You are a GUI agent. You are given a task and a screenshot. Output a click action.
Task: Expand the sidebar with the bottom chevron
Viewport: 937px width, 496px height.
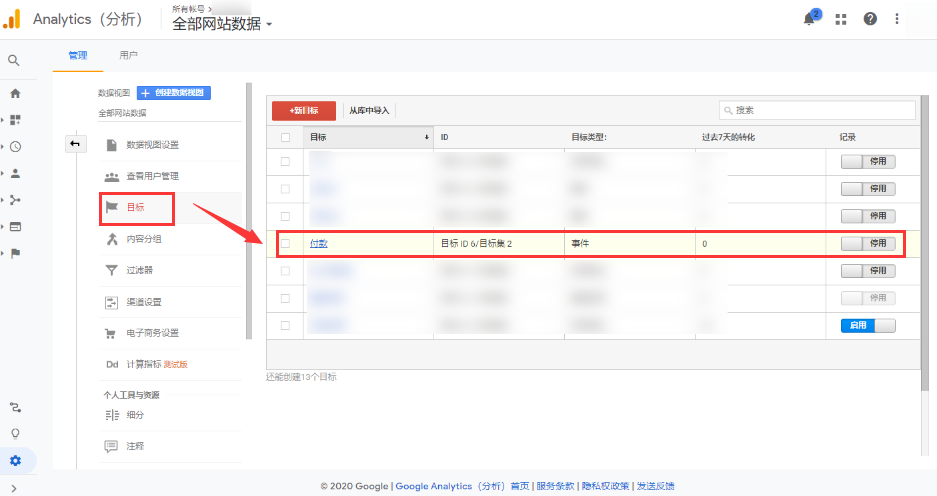tap(14, 487)
